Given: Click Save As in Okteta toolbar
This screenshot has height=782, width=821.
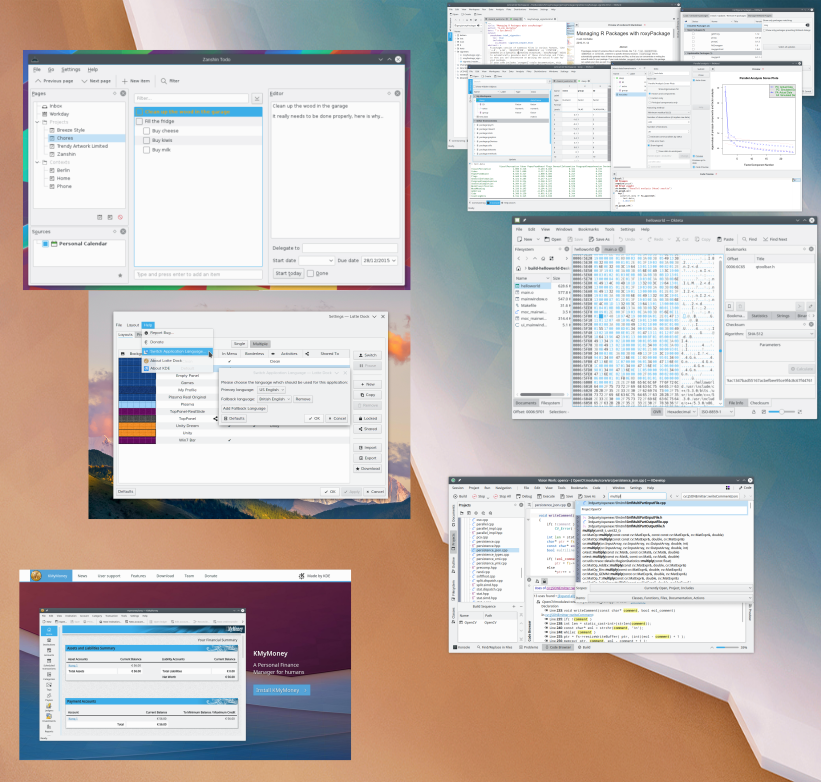Looking at the screenshot, I should [x=598, y=239].
